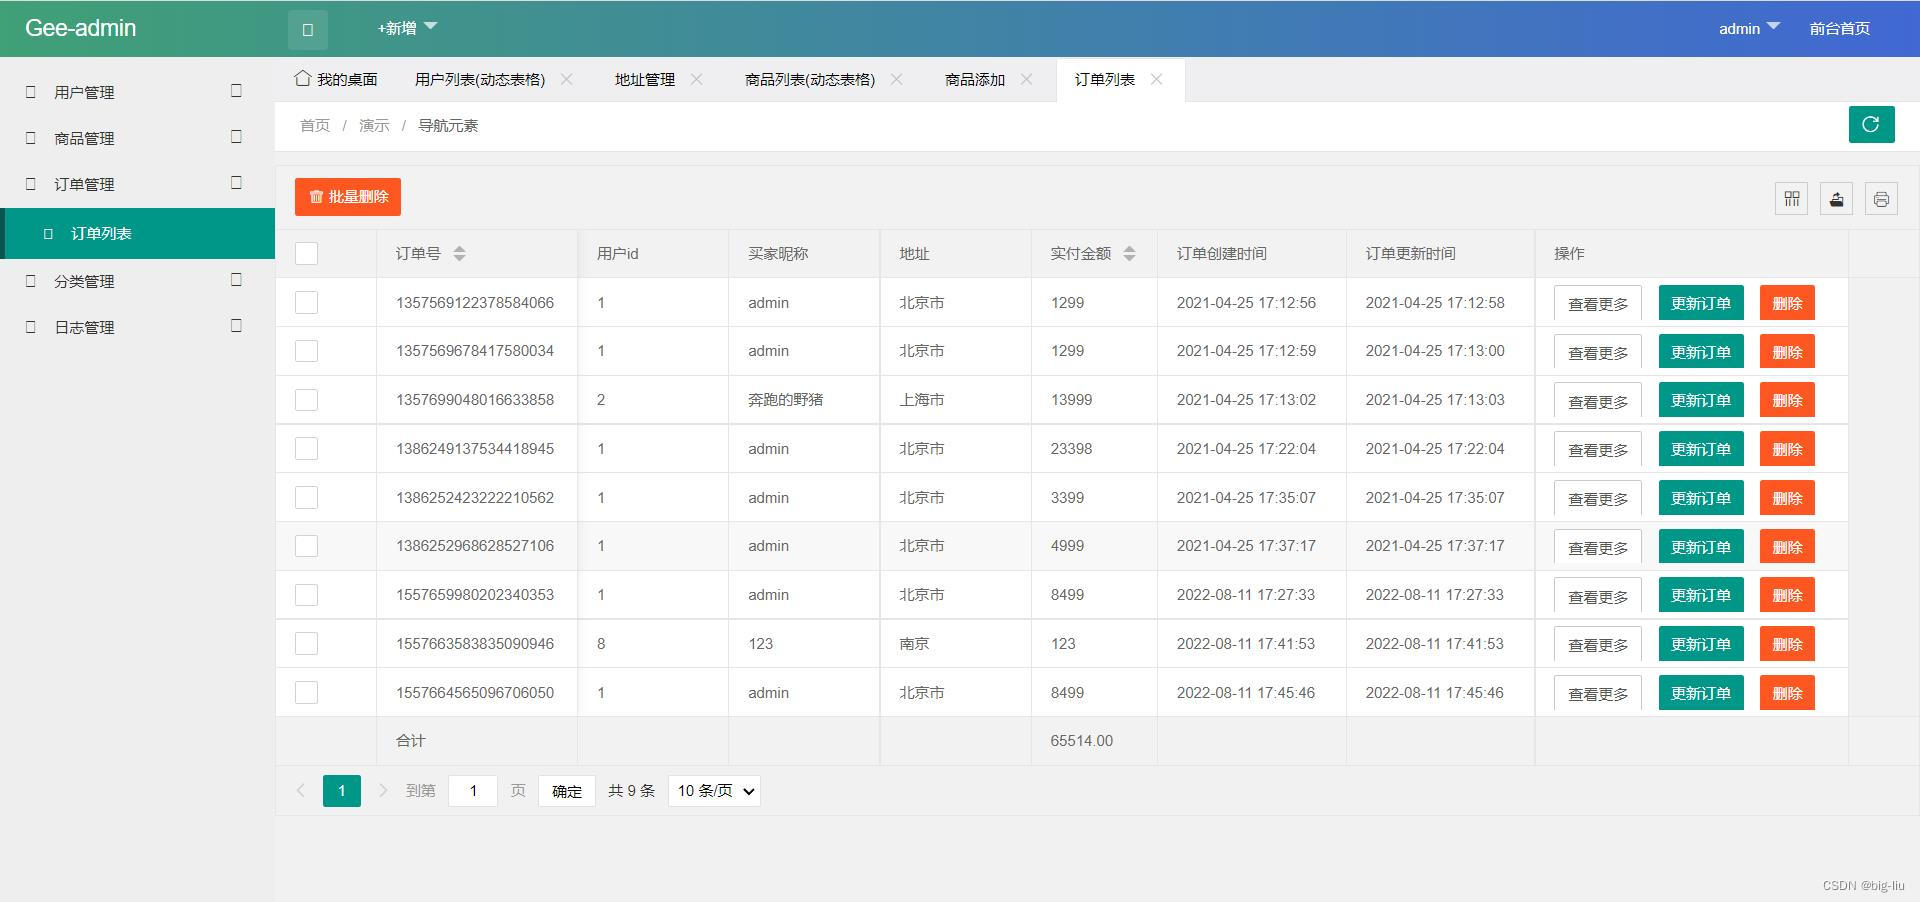Collapse 订单管理 menu arrow

(x=237, y=183)
